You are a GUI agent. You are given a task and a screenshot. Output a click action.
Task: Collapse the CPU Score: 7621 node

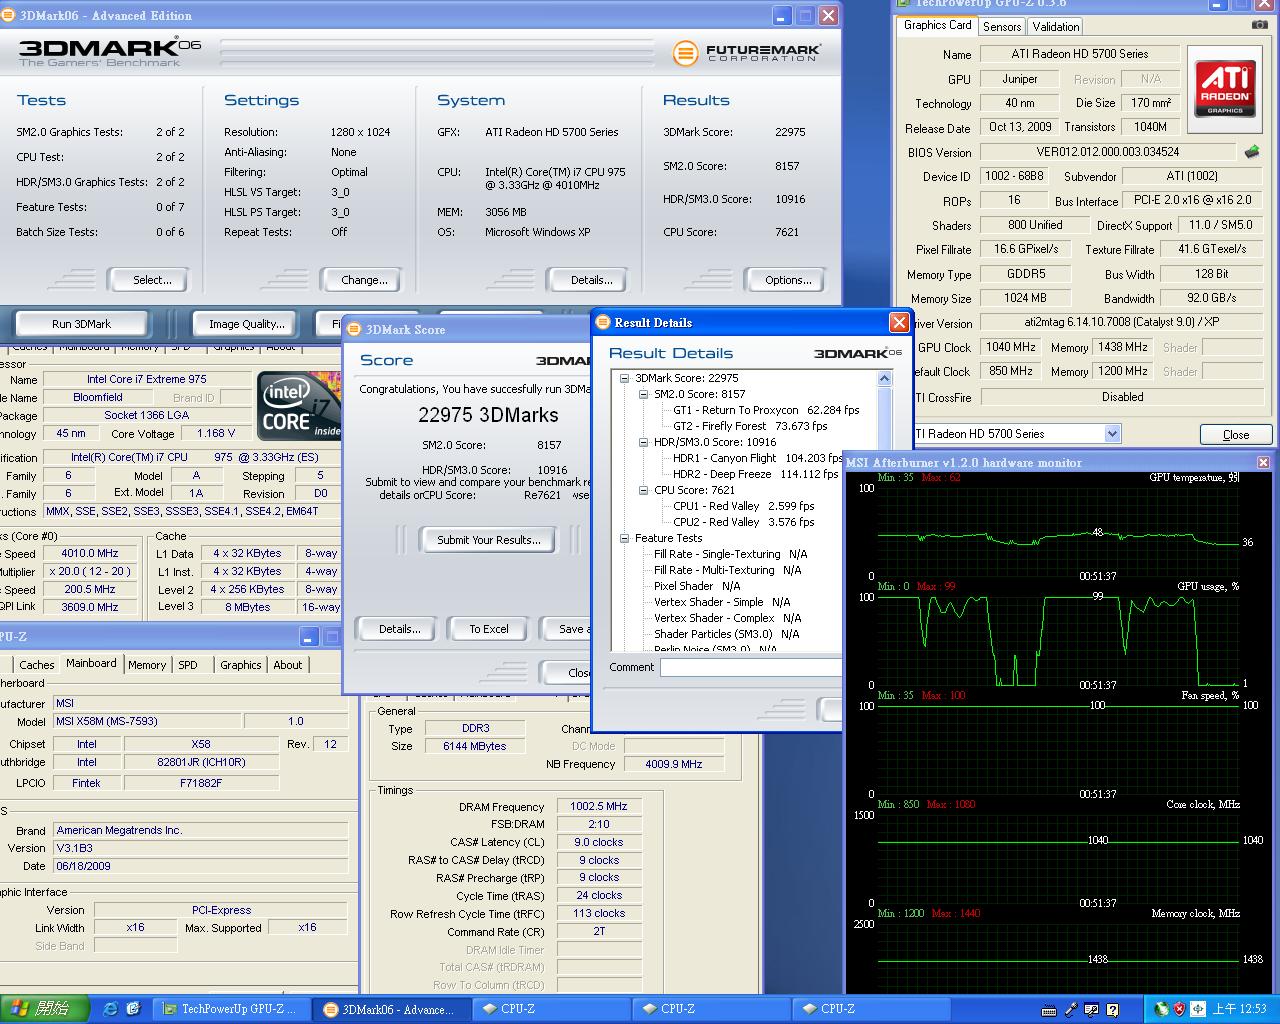[x=644, y=490]
